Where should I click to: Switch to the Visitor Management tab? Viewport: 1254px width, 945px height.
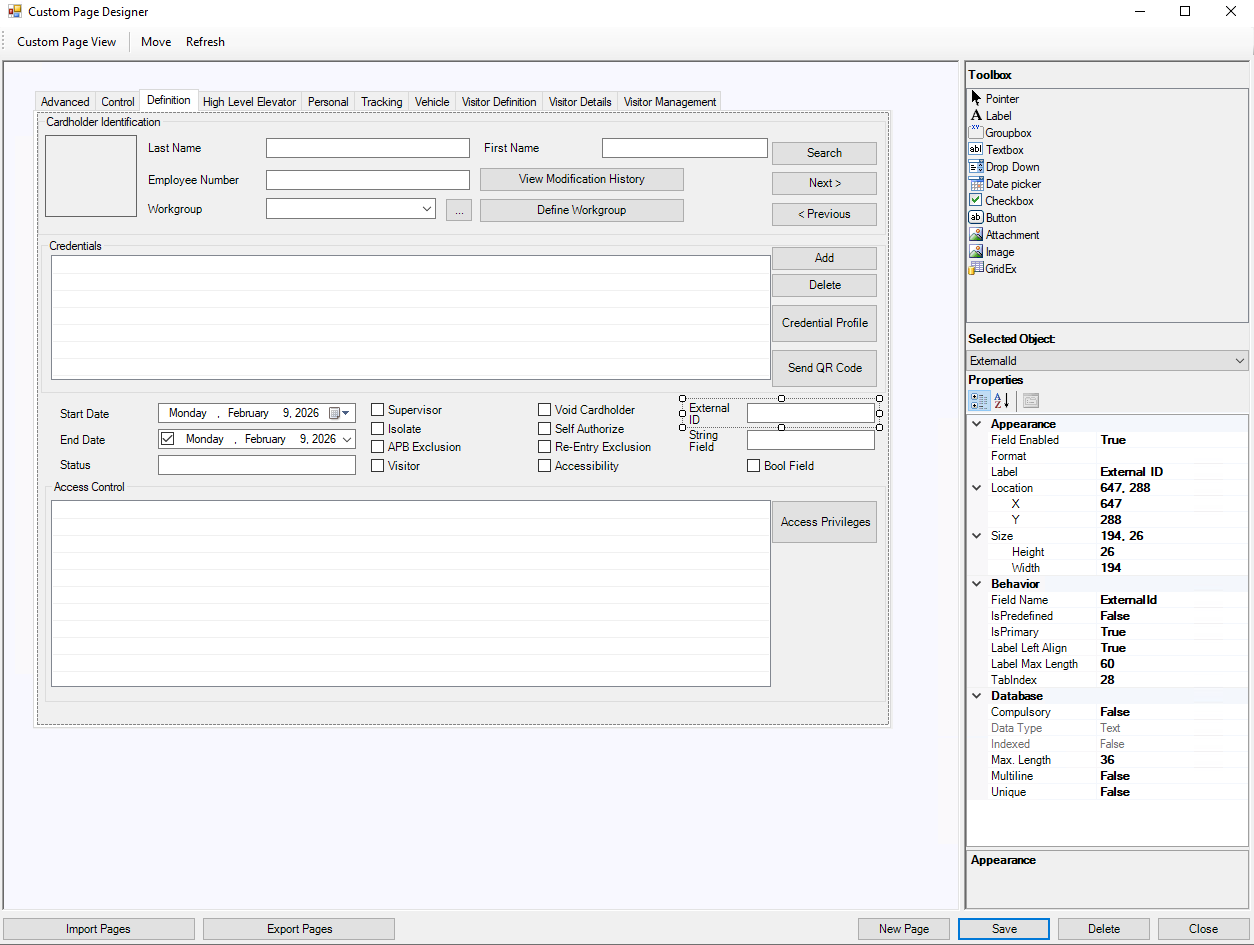(668, 101)
